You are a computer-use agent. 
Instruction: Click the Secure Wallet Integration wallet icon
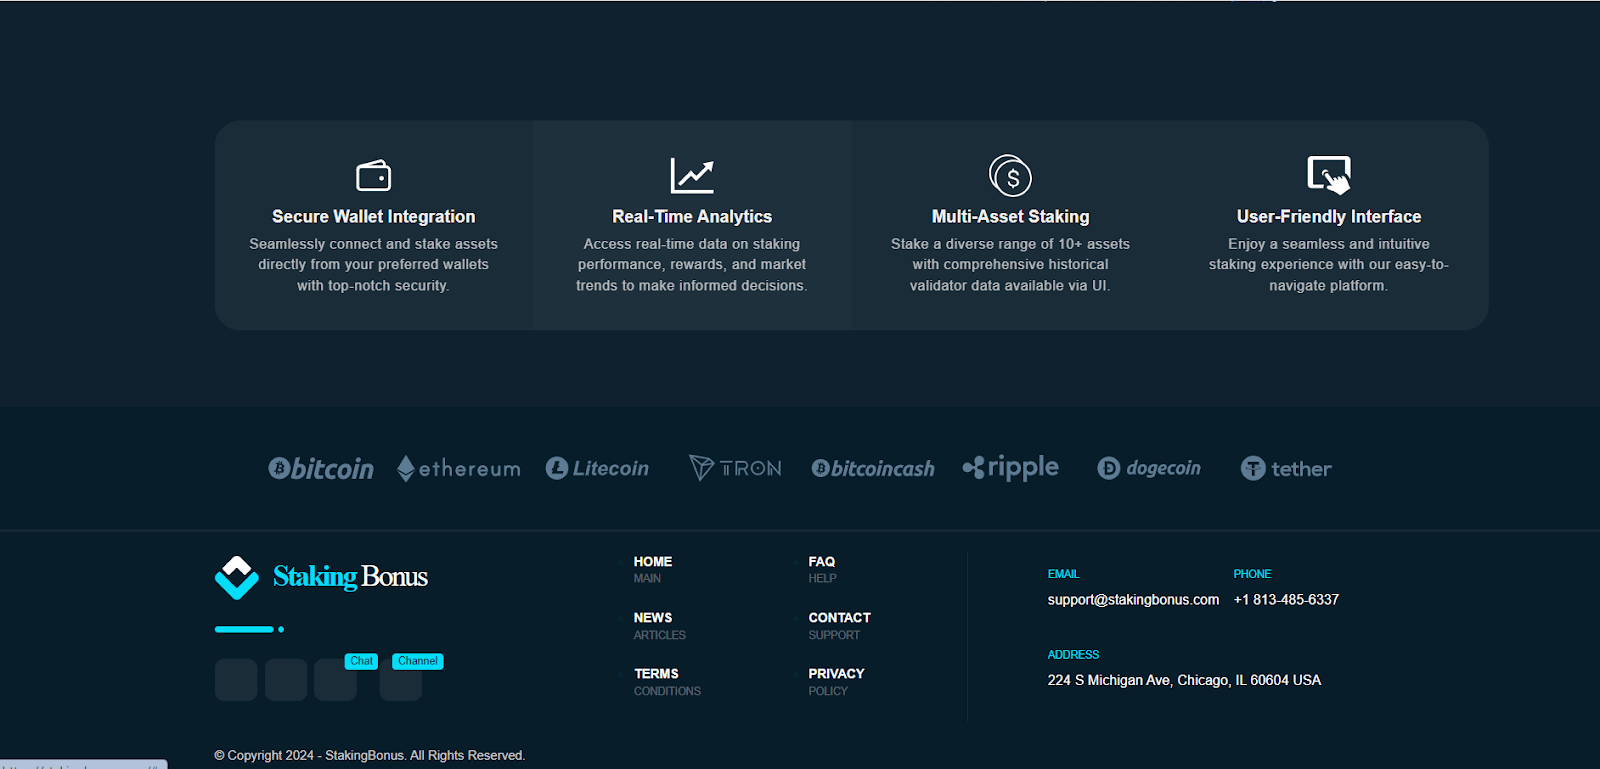[x=373, y=175]
